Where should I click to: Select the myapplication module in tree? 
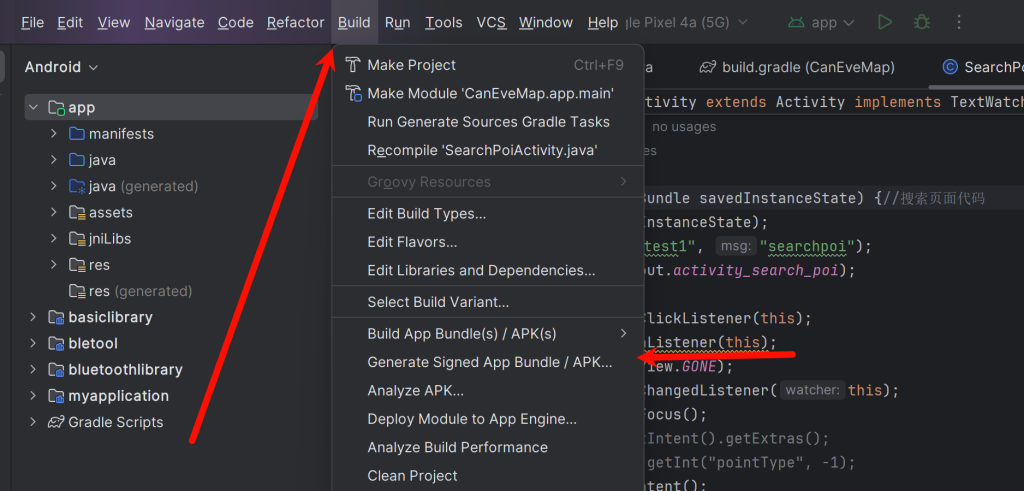coord(118,396)
